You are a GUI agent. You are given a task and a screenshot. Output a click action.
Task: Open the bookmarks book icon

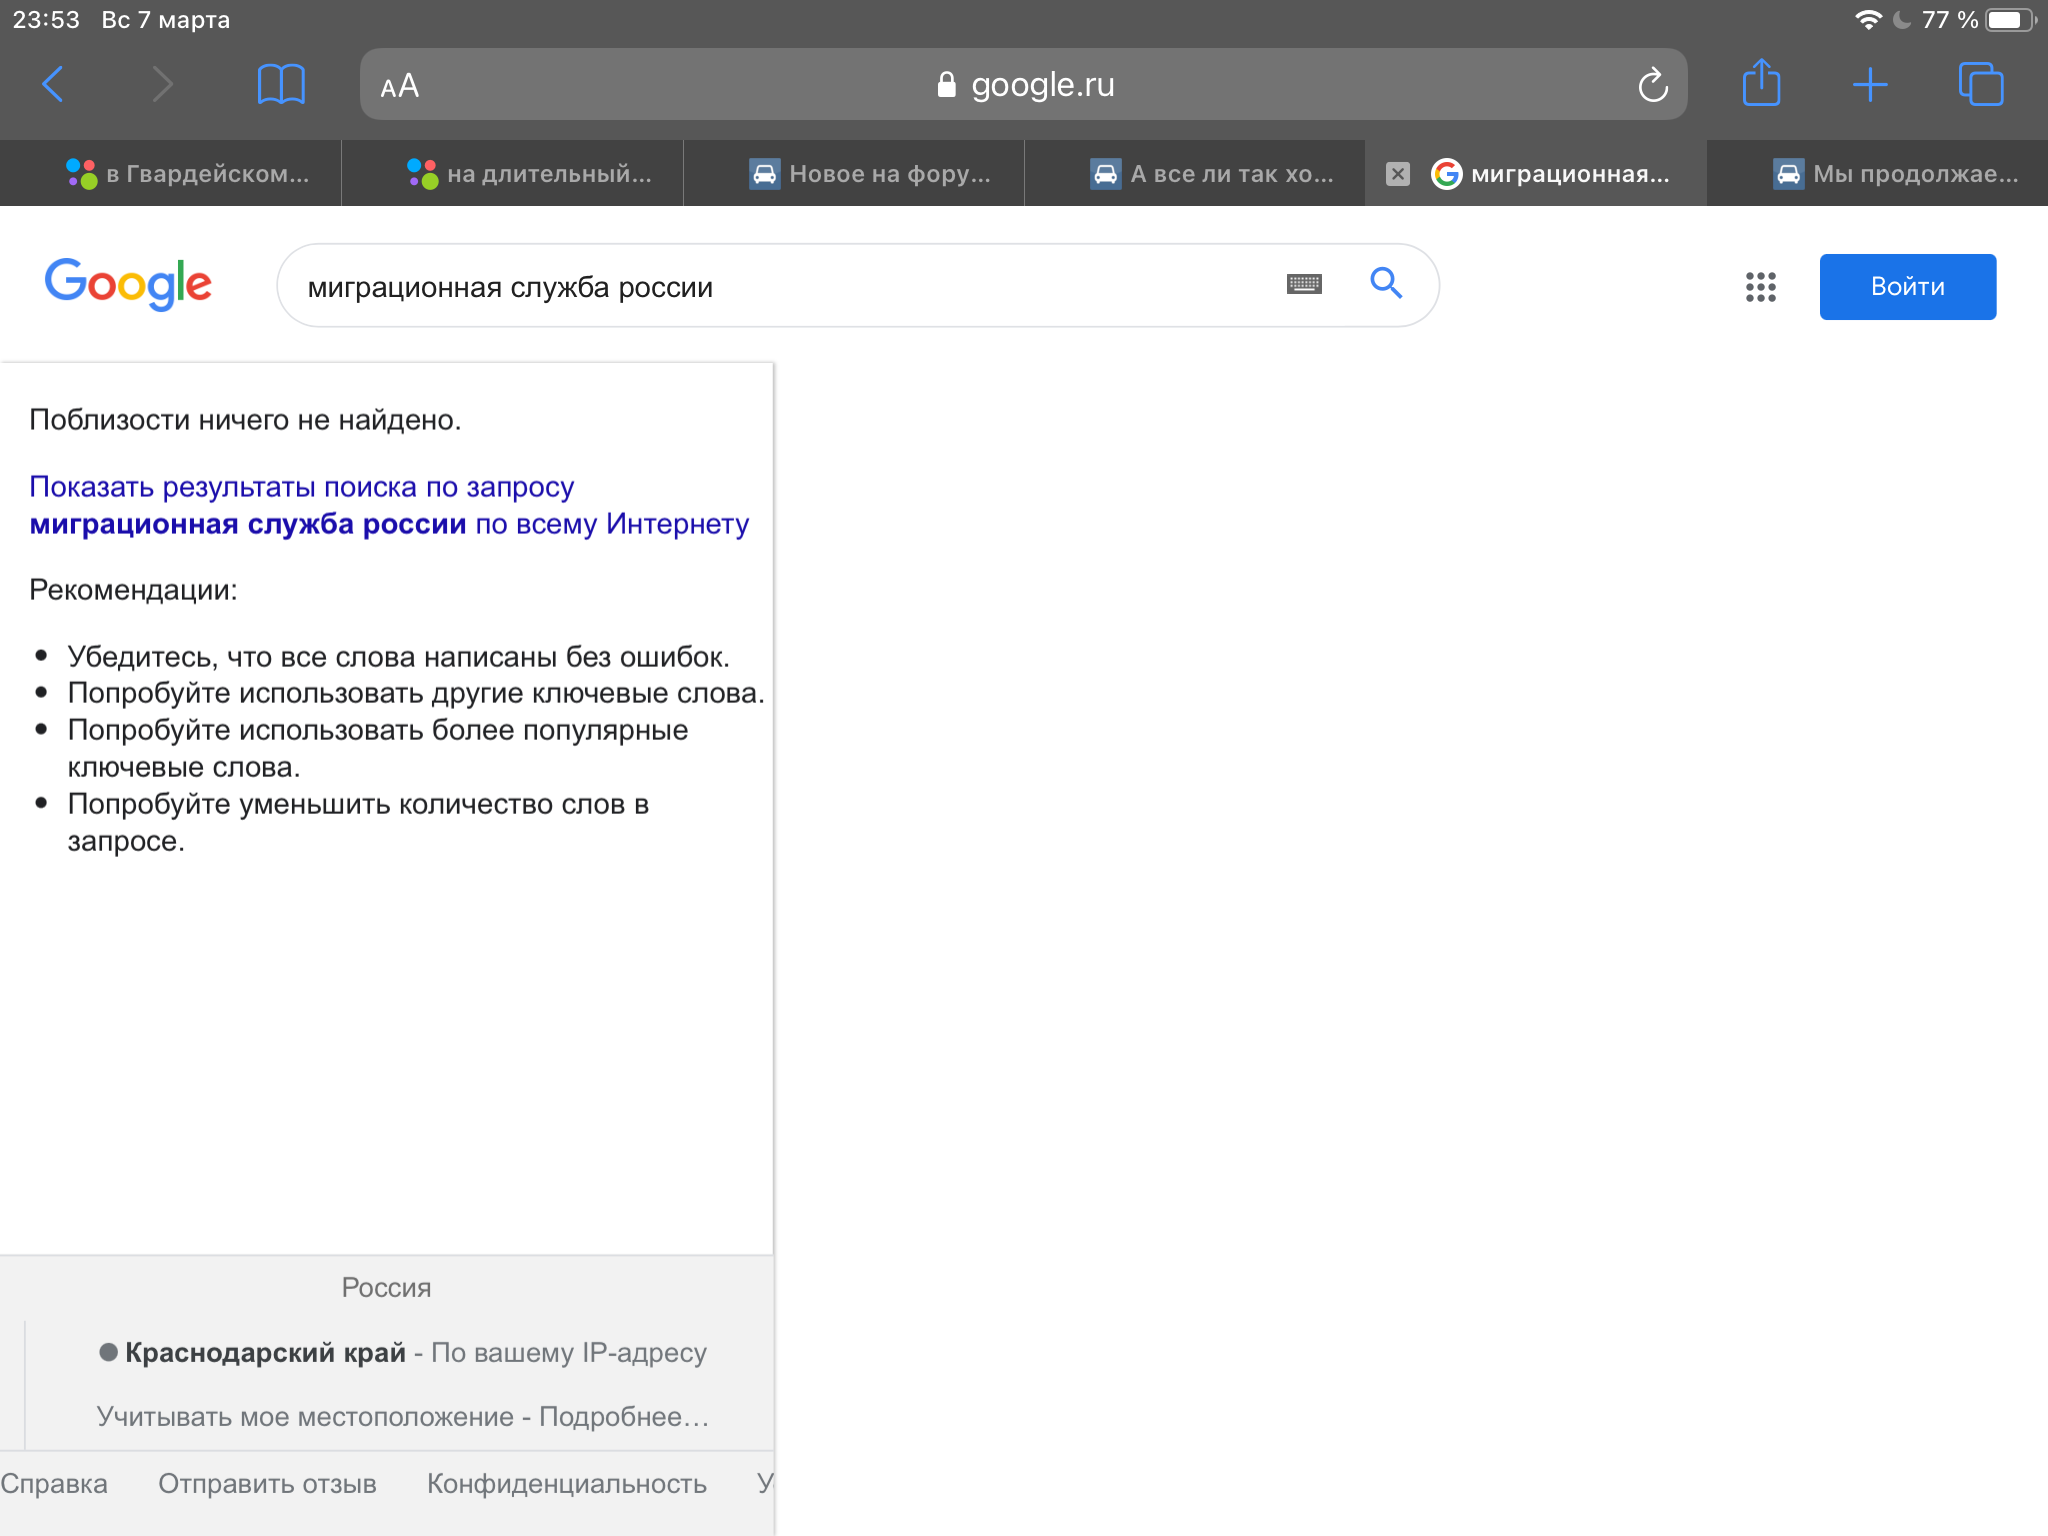(281, 85)
